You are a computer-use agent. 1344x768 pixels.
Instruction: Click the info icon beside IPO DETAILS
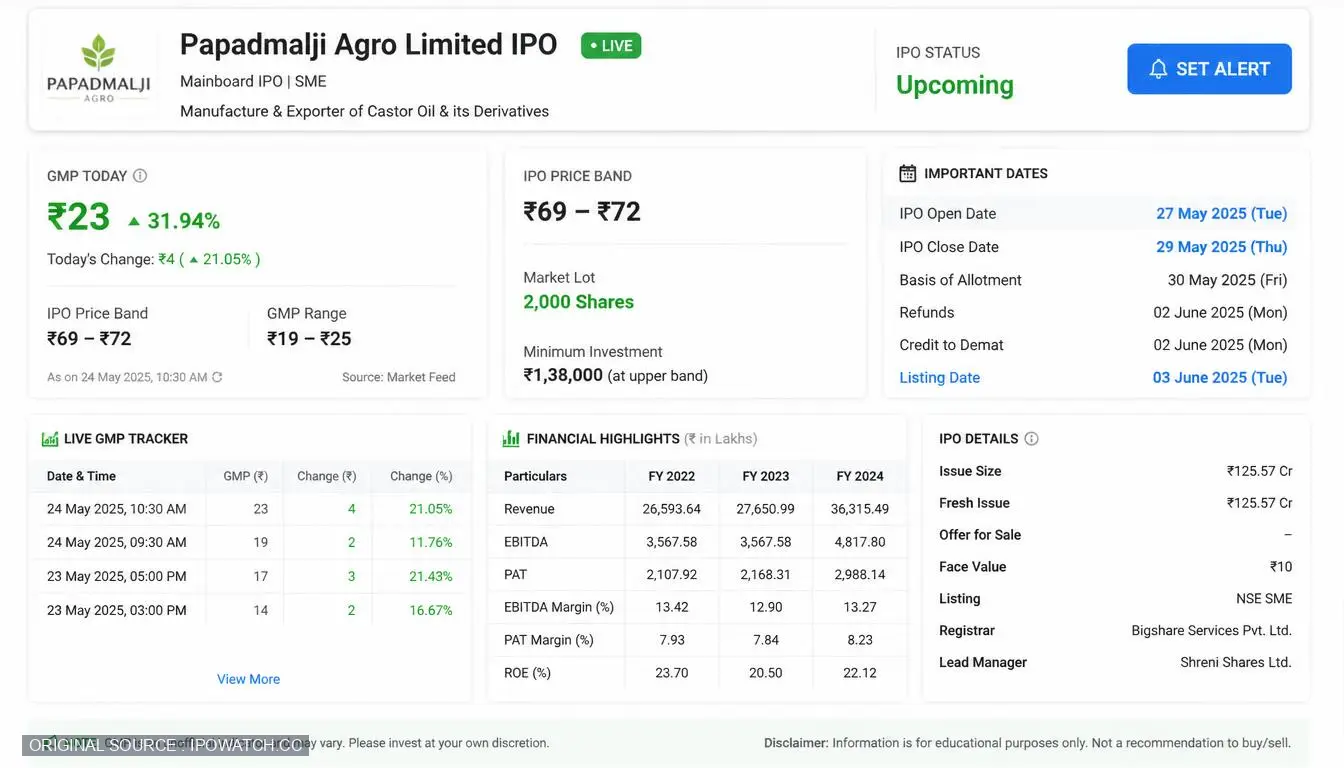[x=1031, y=439]
